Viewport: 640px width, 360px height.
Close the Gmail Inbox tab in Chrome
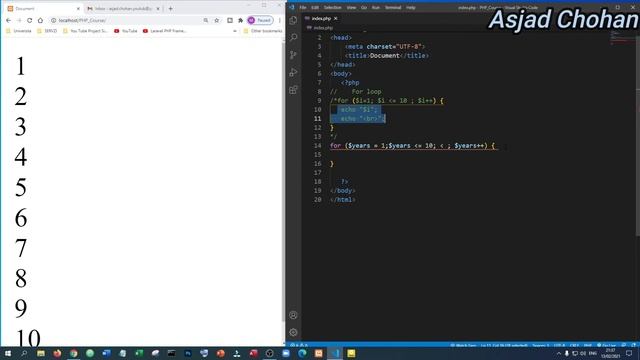(x=158, y=9)
